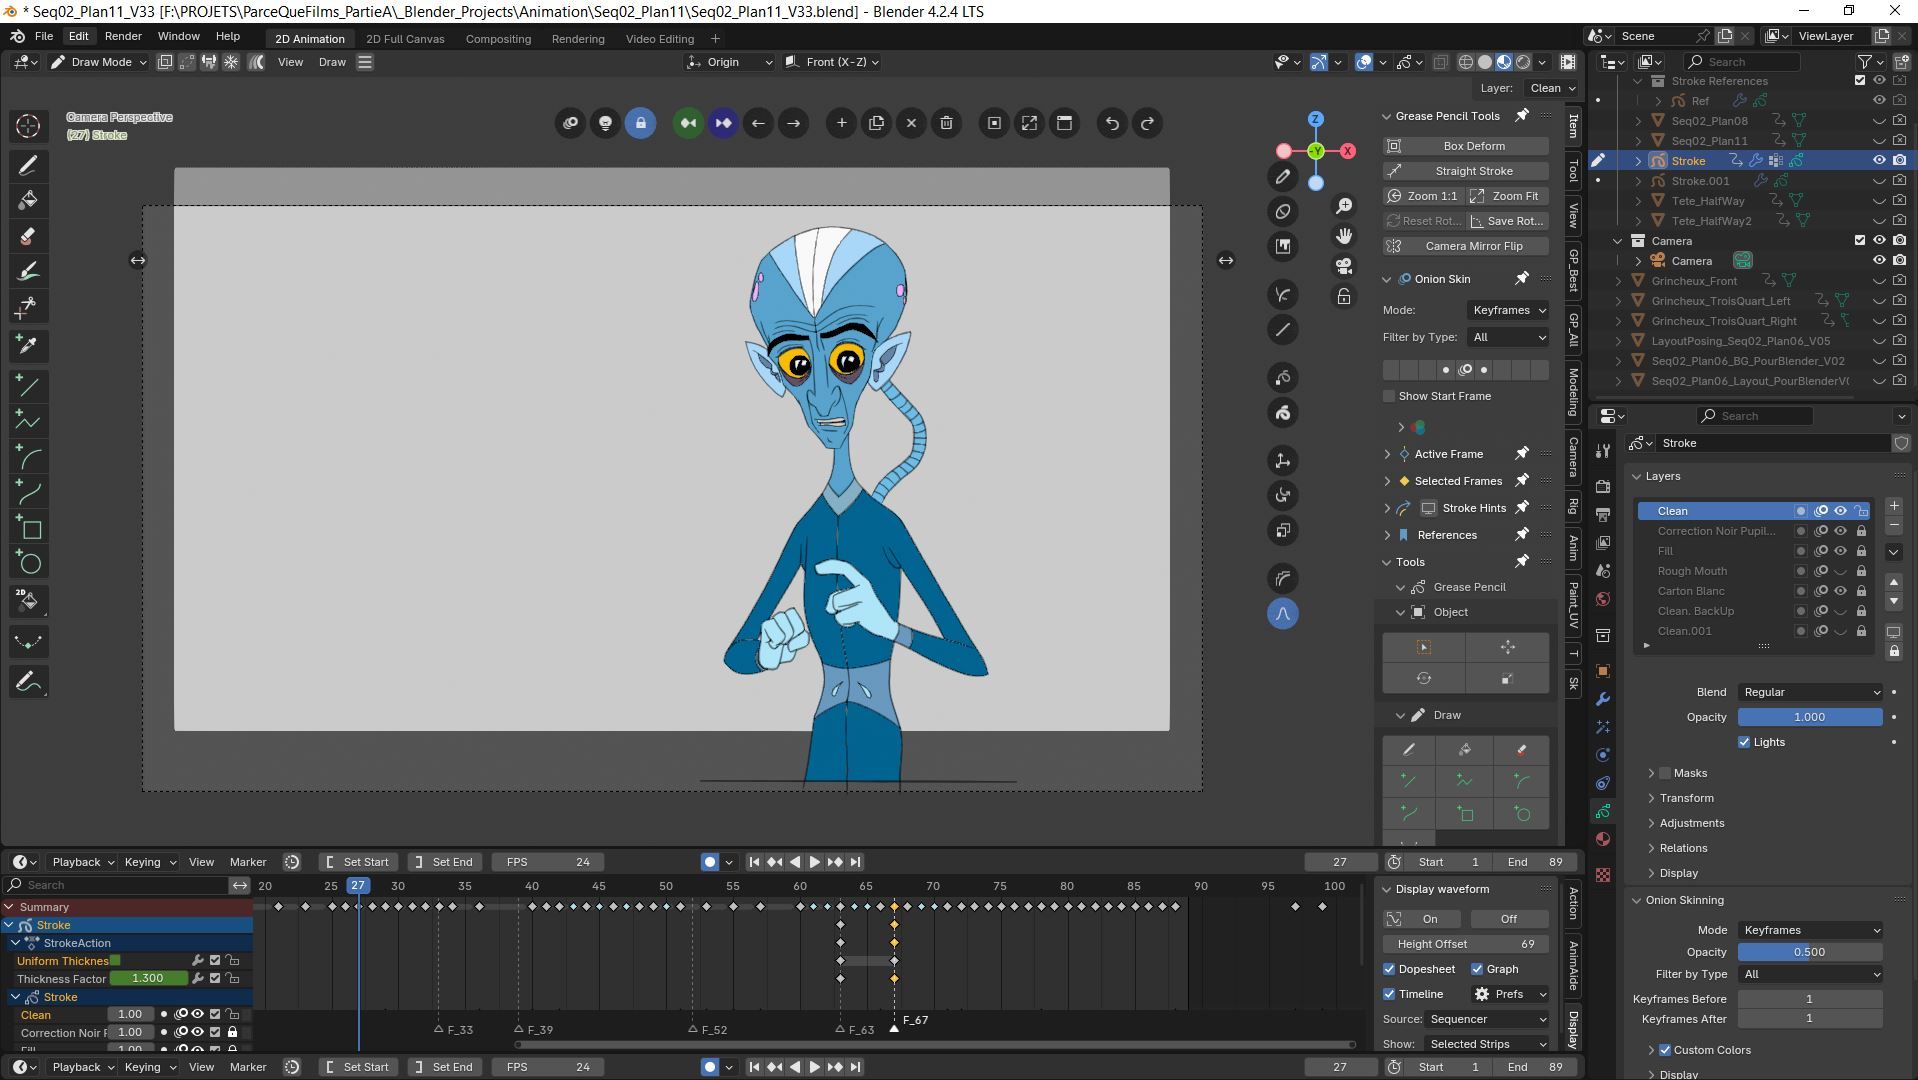Click the right arrow next frame icon

point(793,123)
